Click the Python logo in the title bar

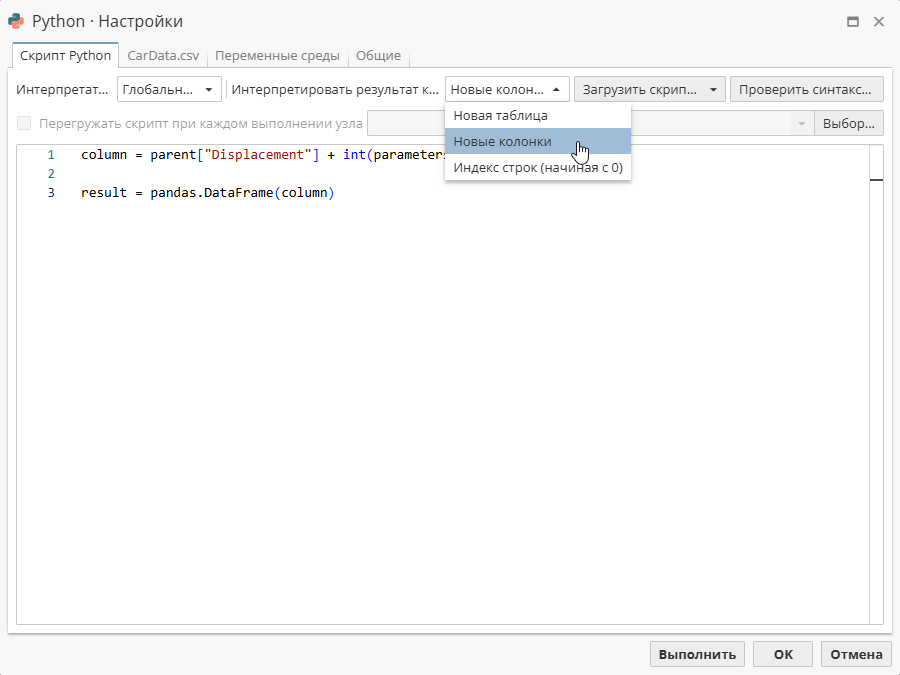click(x=17, y=21)
